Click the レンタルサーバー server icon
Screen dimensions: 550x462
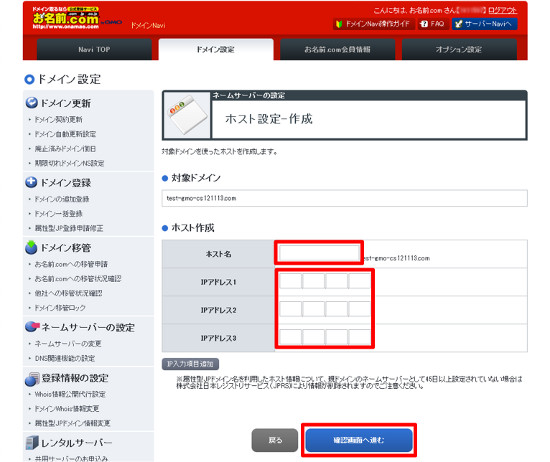(x=32, y=443)
